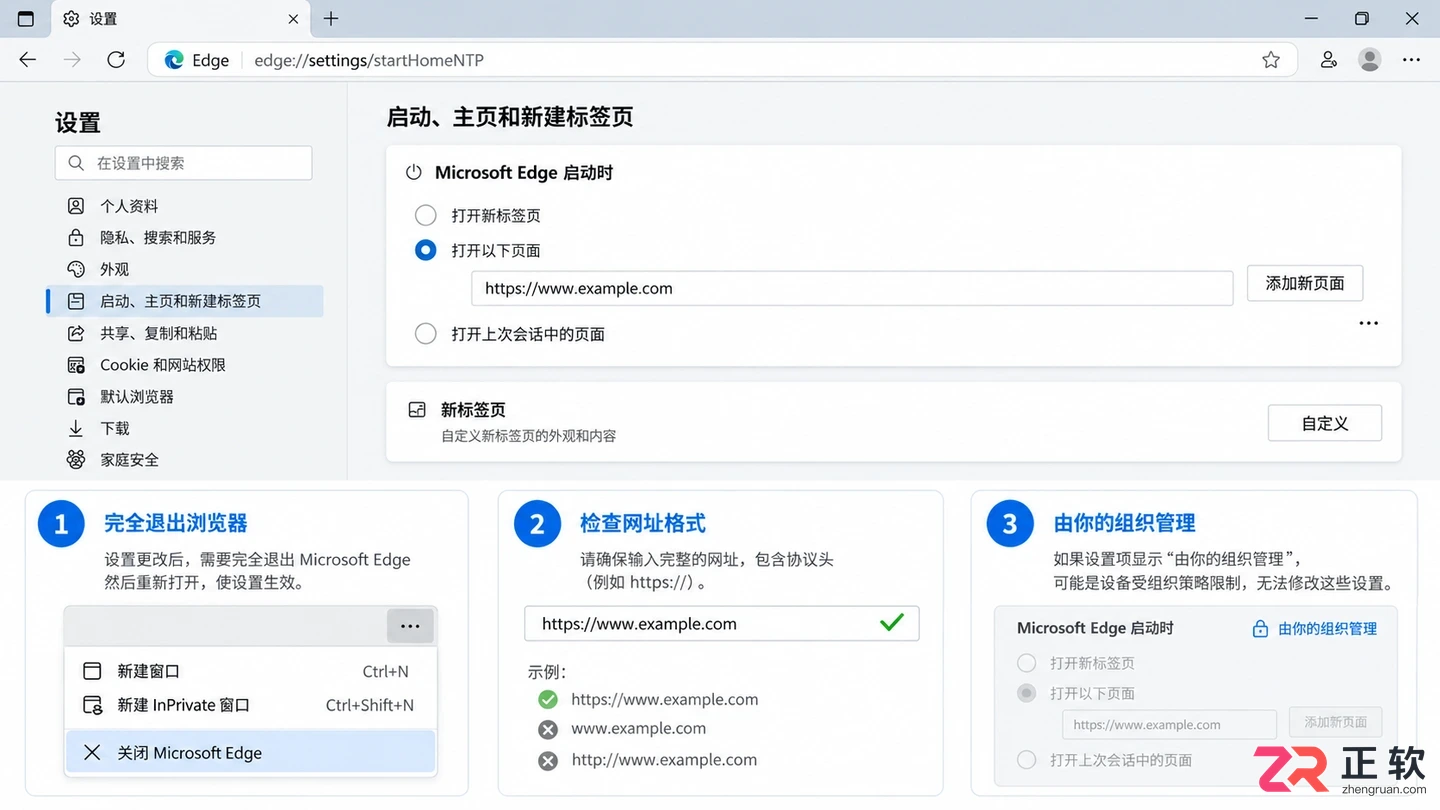Choose 关闭 Microsoft Edge menu entry
This screenshot has width=1440, height=810.
250,753
